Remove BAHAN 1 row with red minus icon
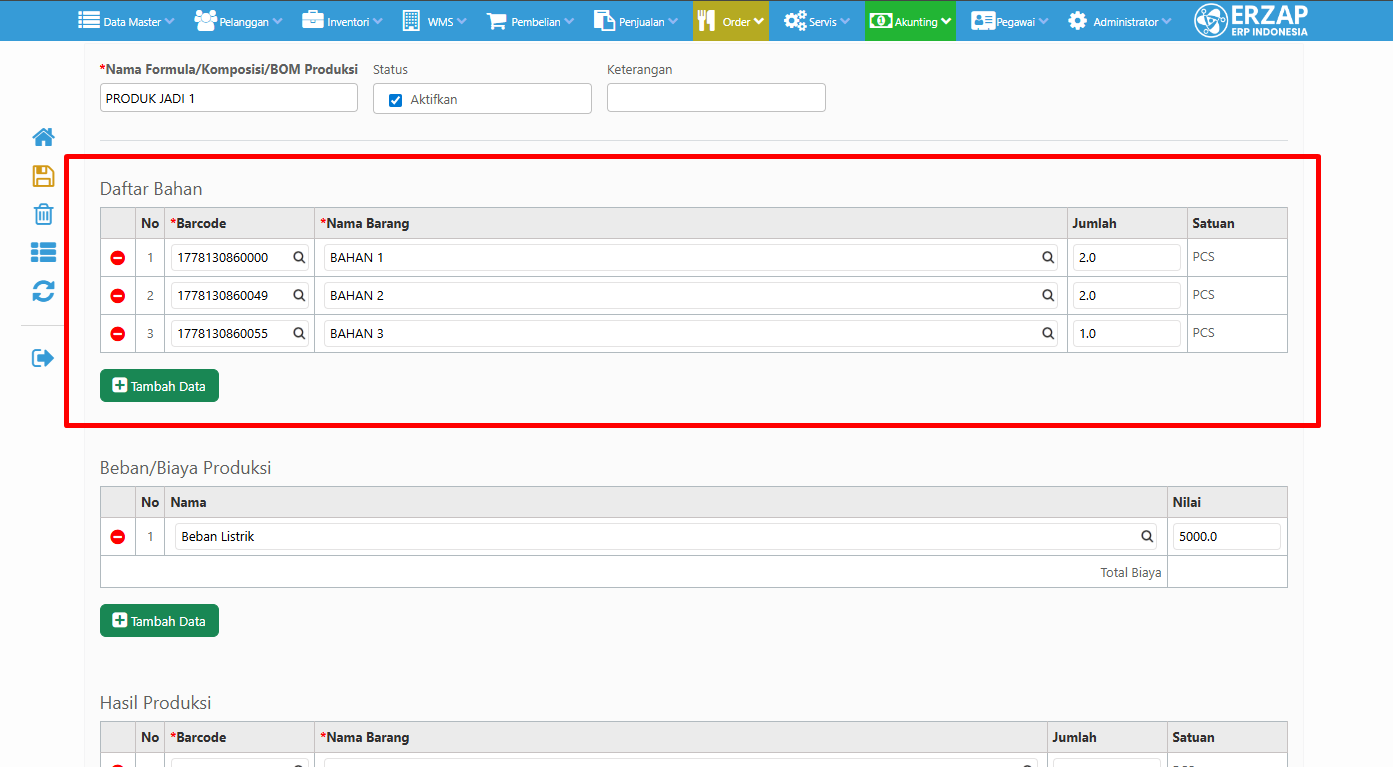The height and width of the screenshot is (767, 1393). coord(118,258)
